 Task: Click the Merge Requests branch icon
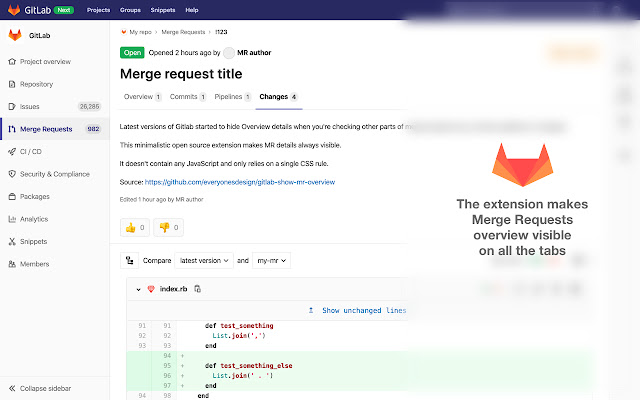click(x=12, y=129)
